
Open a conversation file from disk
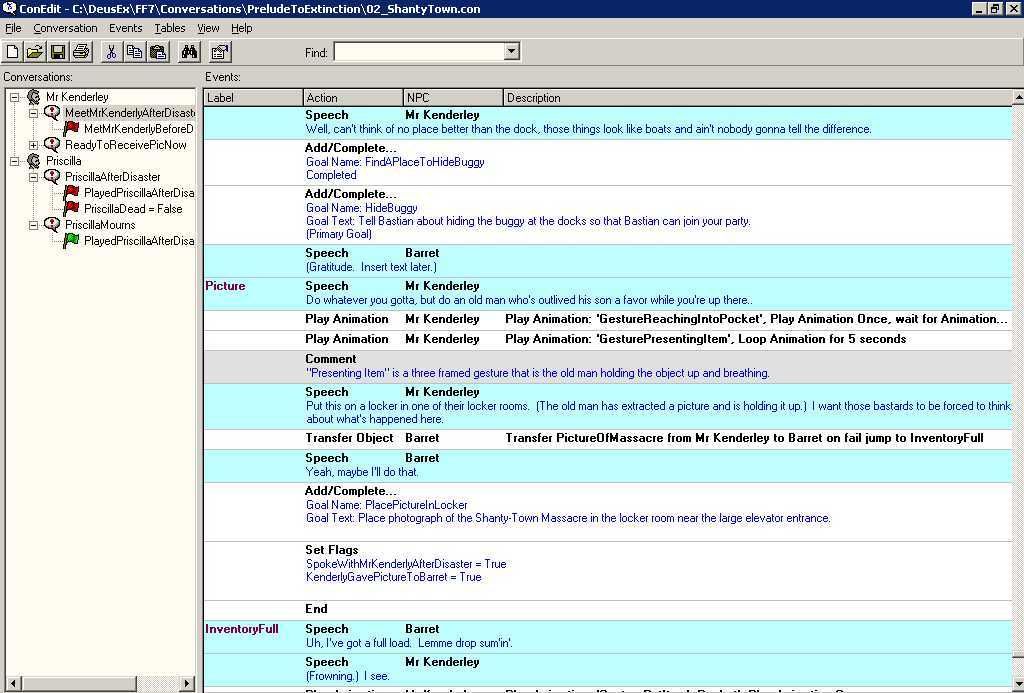(35, 52)
